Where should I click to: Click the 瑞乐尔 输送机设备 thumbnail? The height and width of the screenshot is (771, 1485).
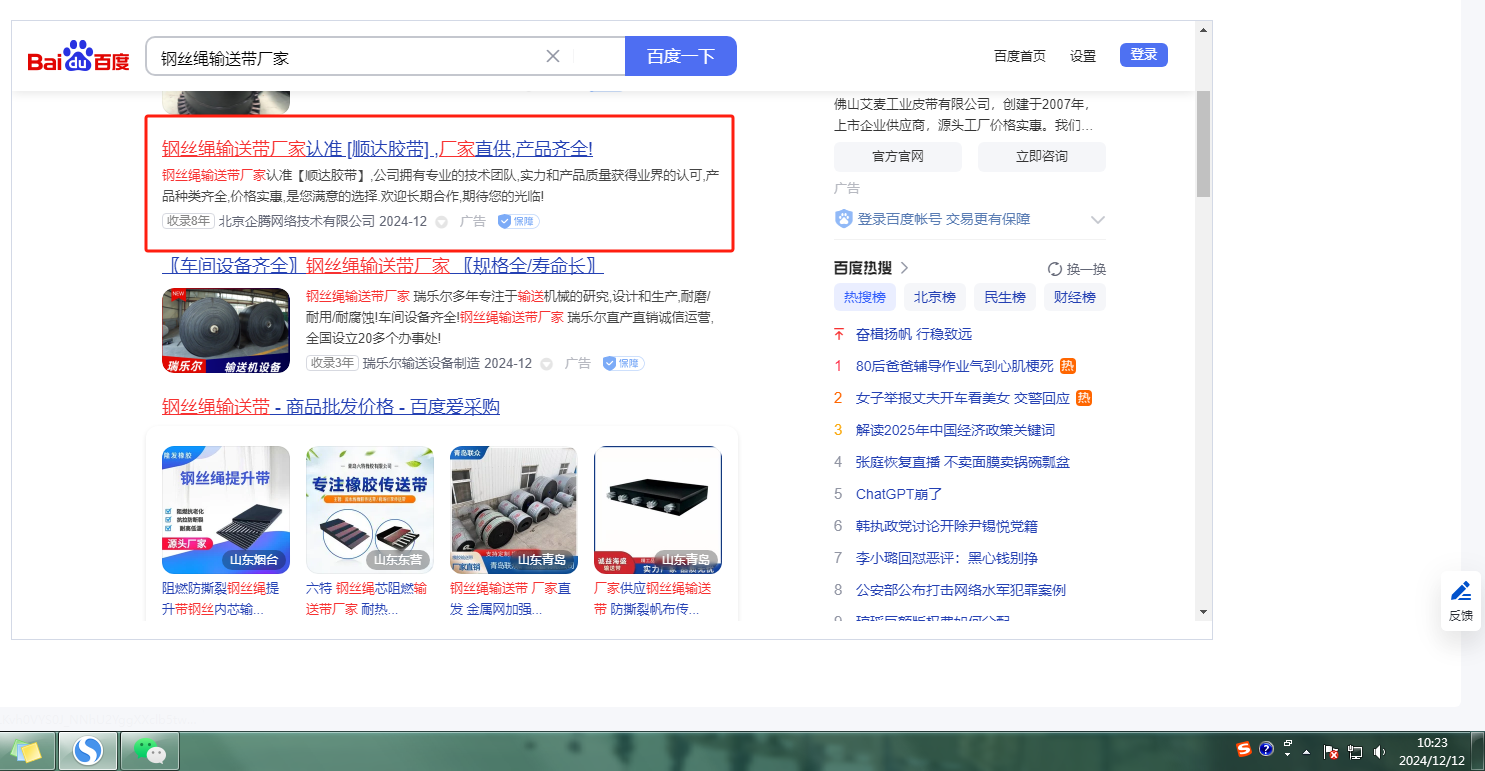226,330
